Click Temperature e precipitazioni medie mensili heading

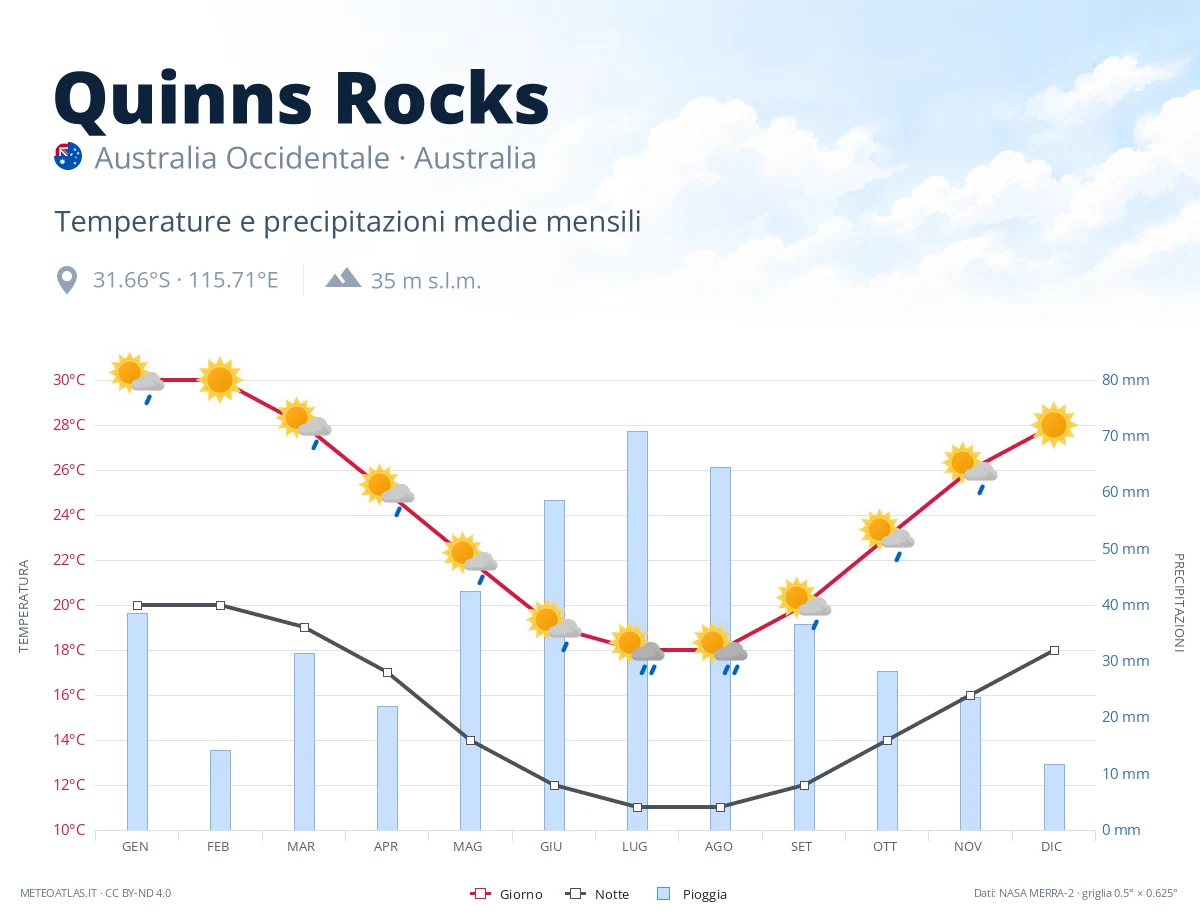[x=347, y=221]
